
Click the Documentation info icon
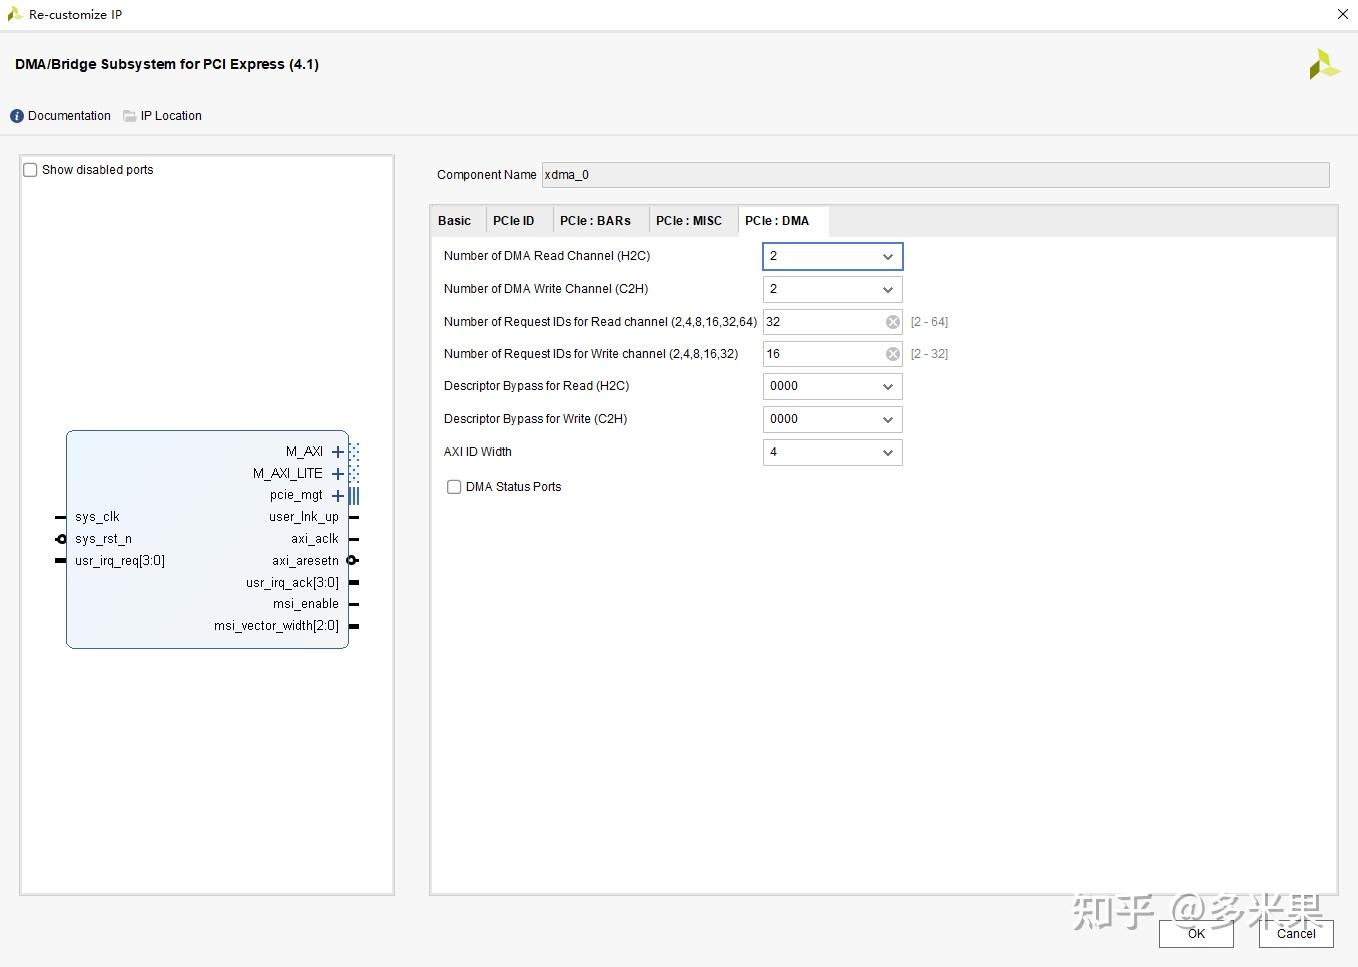coord(16,115)
